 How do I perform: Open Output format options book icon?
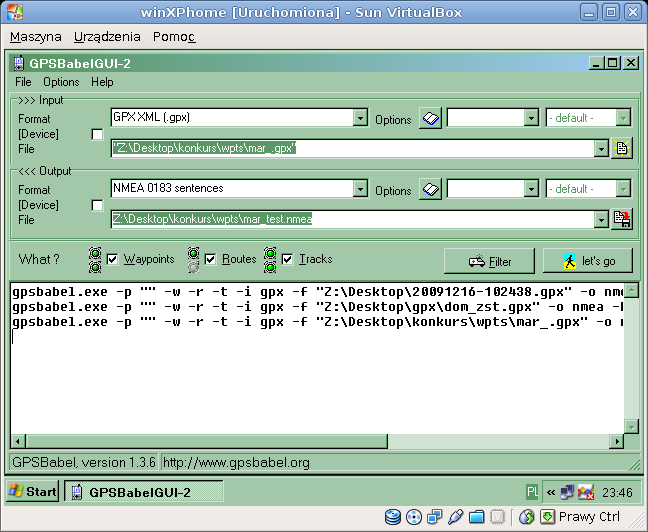click(430, 189)
